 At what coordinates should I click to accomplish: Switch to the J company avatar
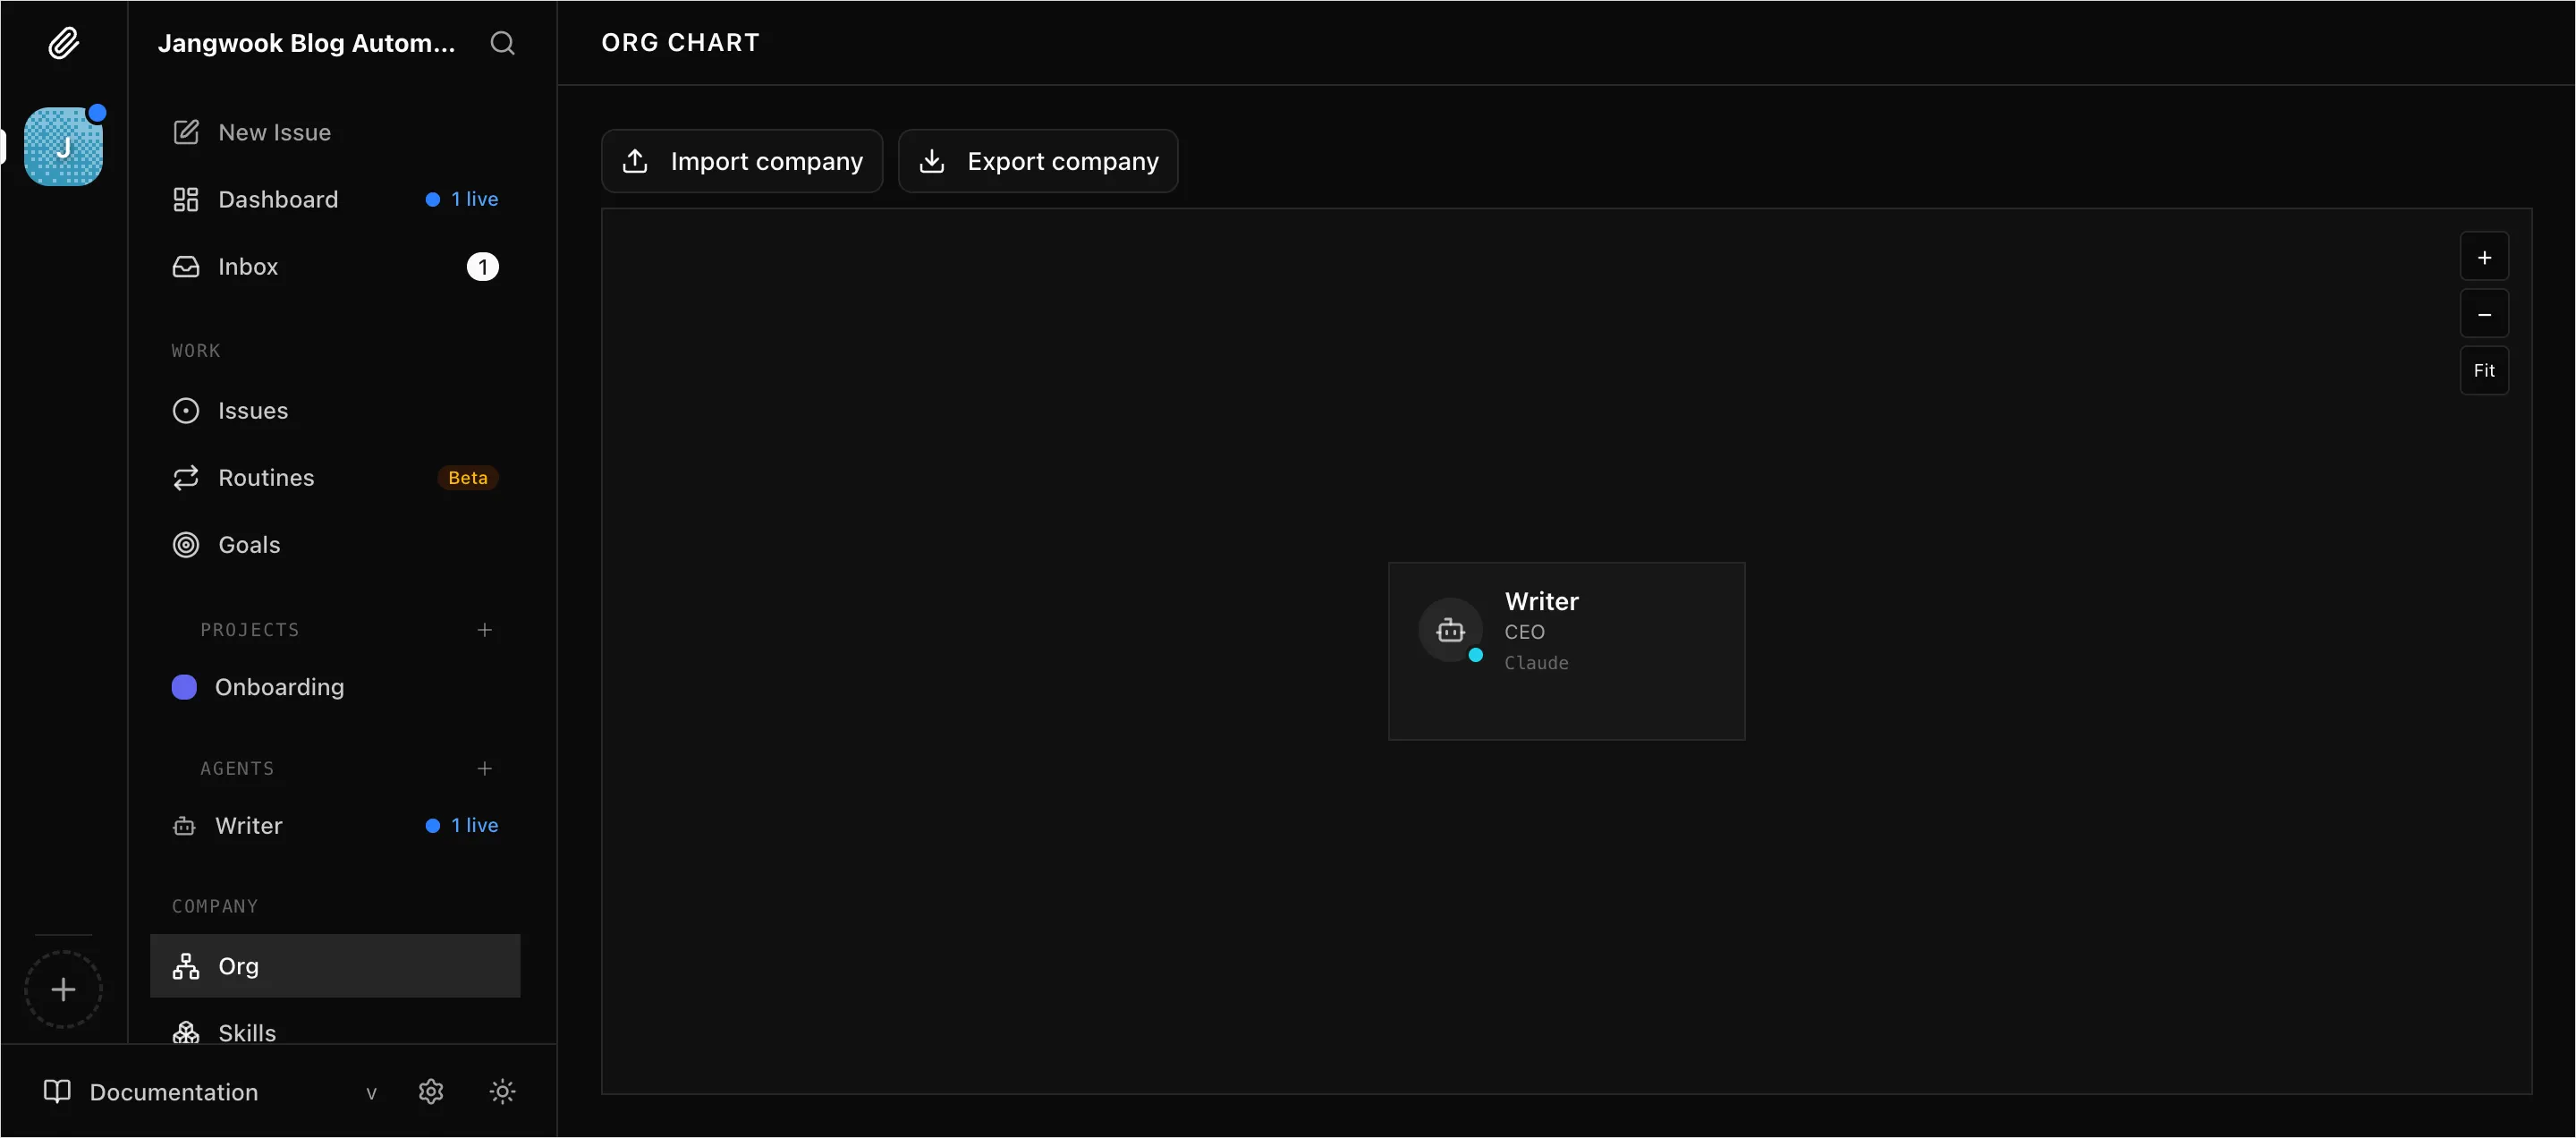click(63, 147)
